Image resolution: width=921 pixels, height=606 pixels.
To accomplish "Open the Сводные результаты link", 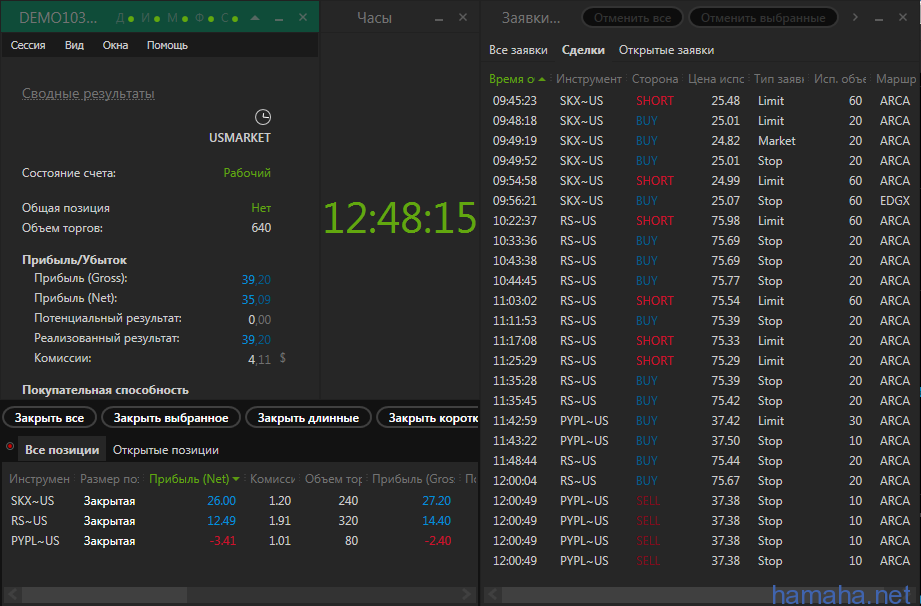I will tap(88, 93).
